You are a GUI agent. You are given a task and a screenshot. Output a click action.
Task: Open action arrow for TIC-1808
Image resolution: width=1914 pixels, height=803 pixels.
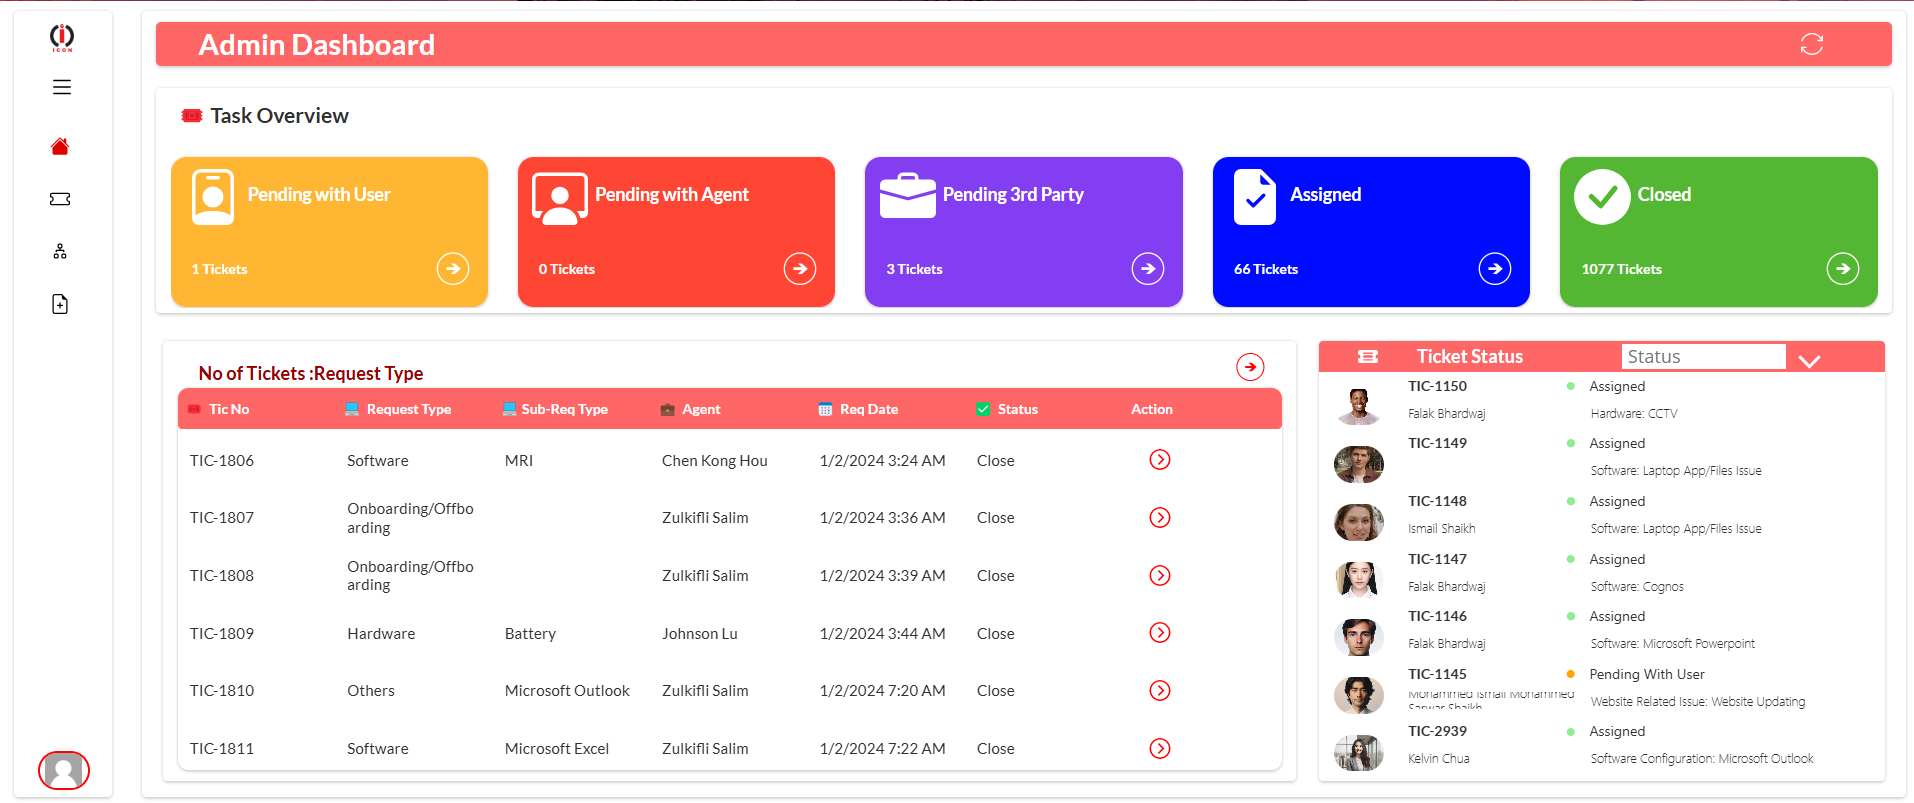coord(1160,575)
